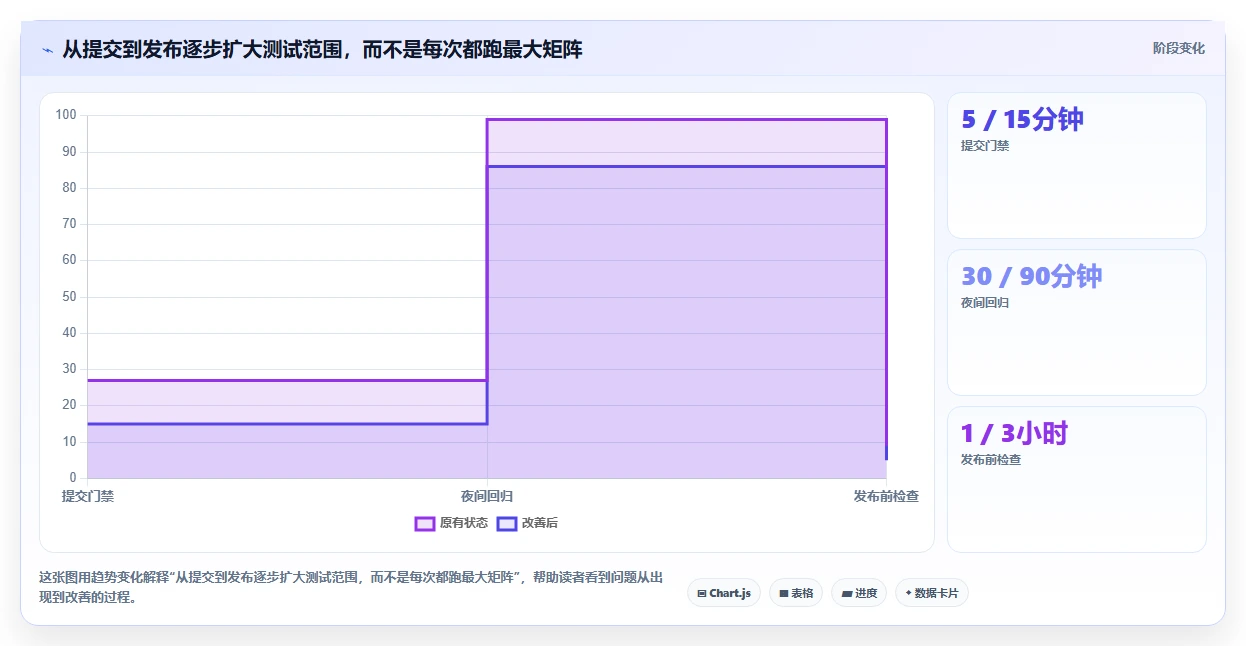Select the Chart.js tag chip
The image size is (1246, 646).
pyautogui.click(x=724, y=593)
